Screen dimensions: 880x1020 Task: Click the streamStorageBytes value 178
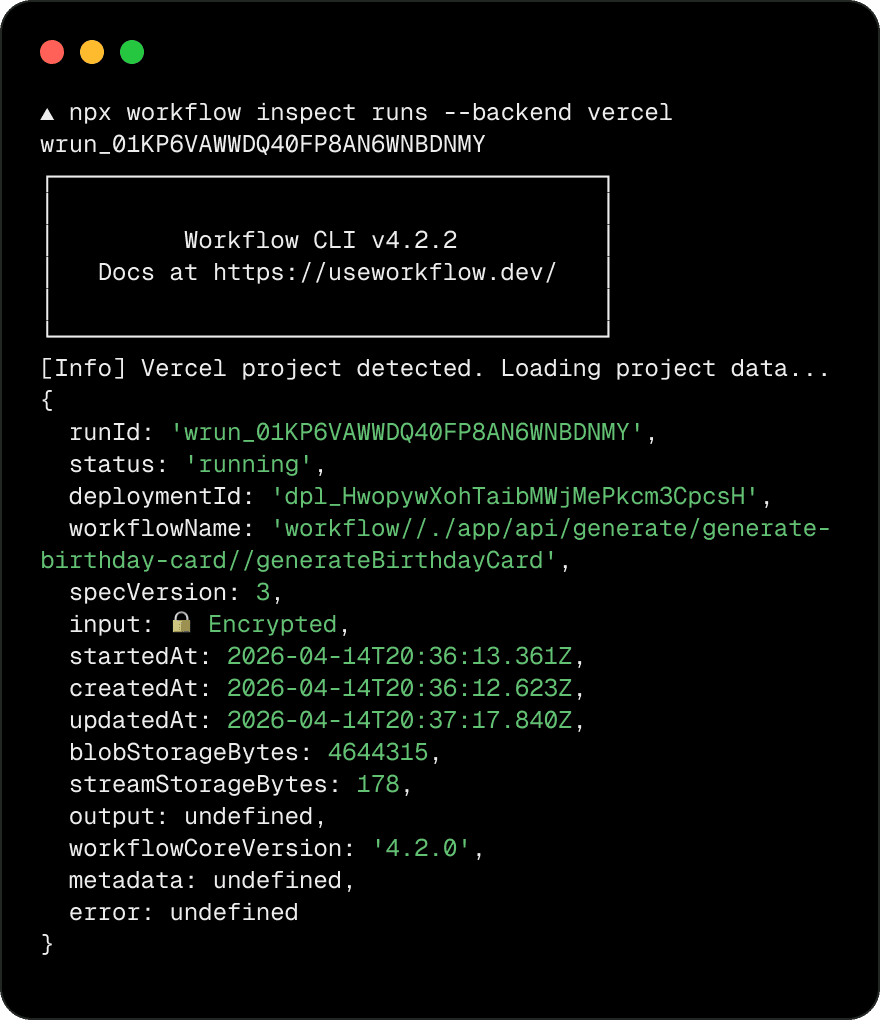378,784
